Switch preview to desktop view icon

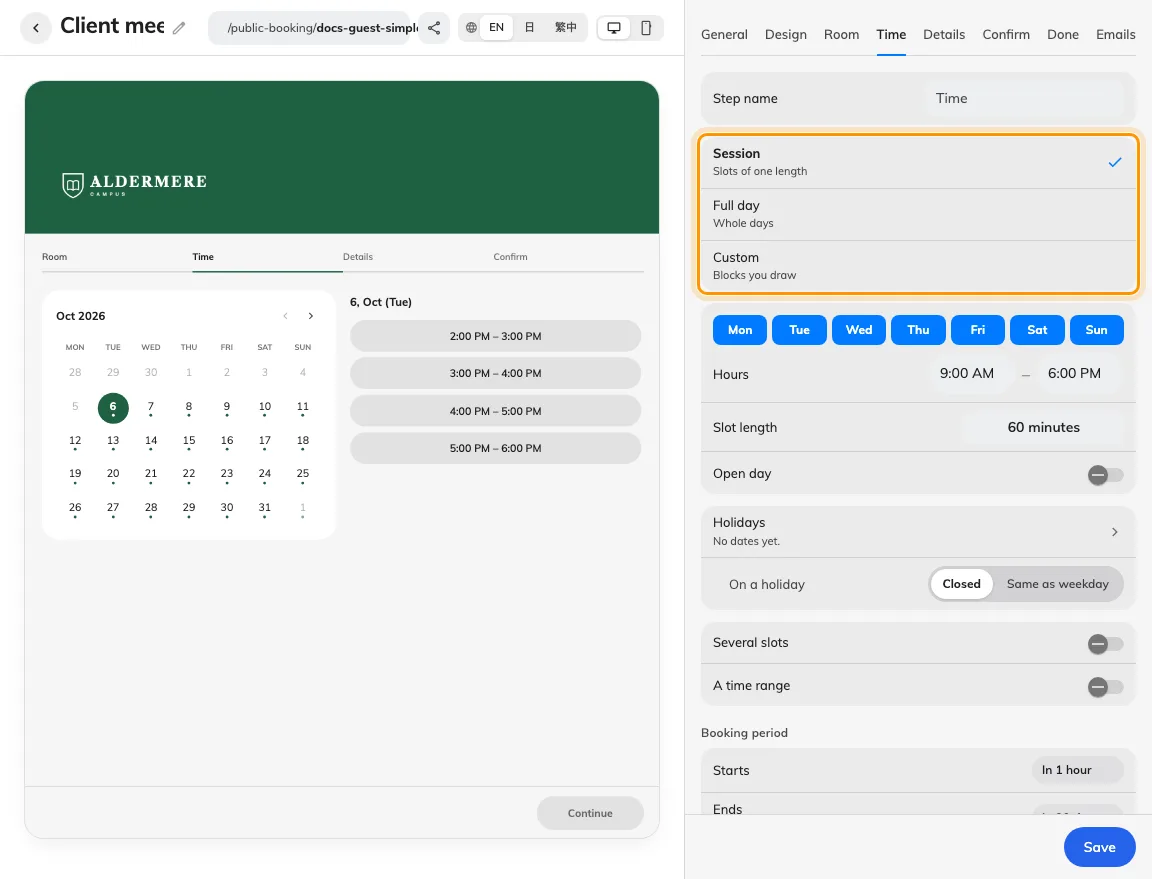tap(613, 28)
